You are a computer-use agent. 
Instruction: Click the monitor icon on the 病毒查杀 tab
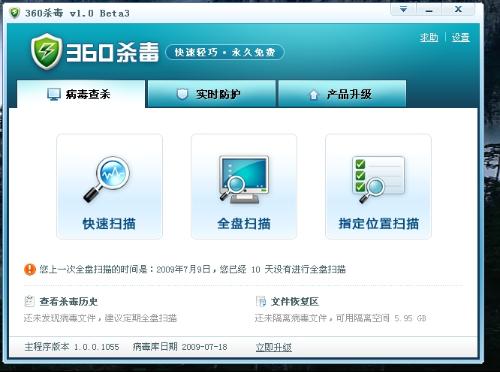pos(54,94)
